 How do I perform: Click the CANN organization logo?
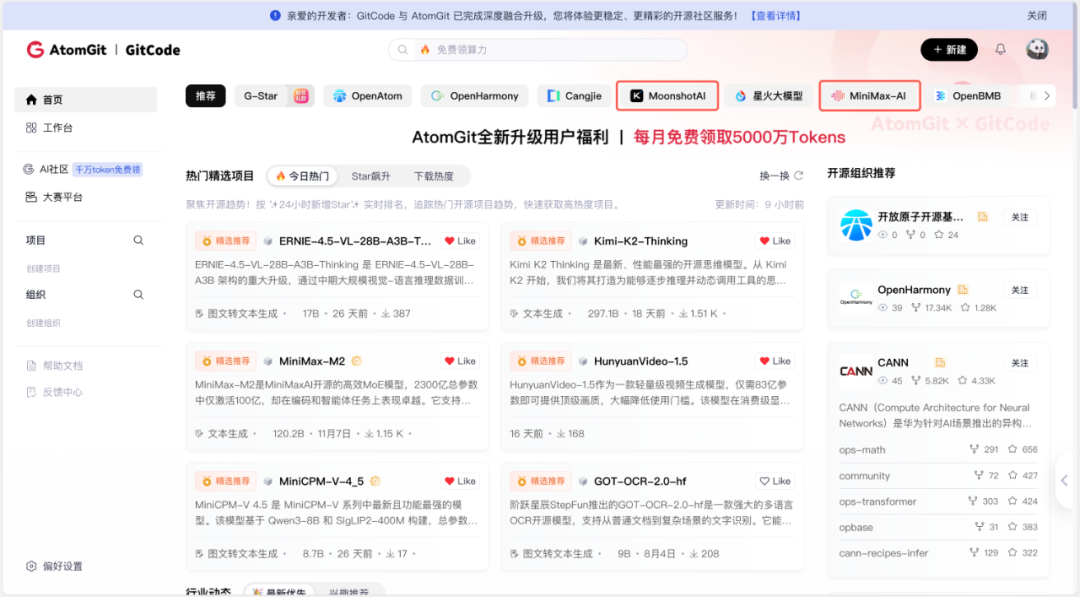(855, 371)
